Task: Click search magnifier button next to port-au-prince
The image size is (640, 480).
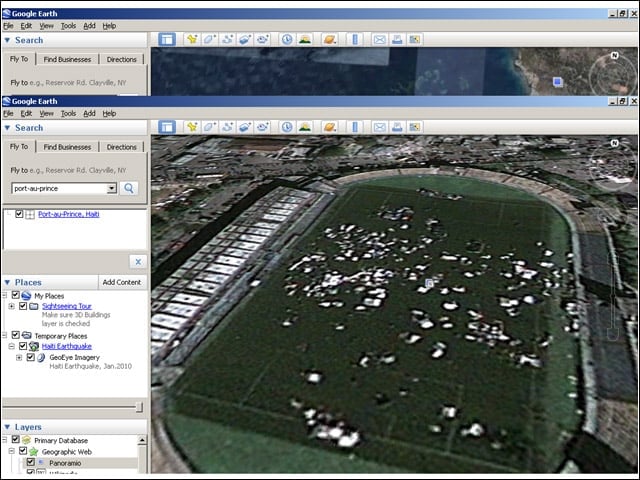Action: pyautogui.click(x=129, y=188)
